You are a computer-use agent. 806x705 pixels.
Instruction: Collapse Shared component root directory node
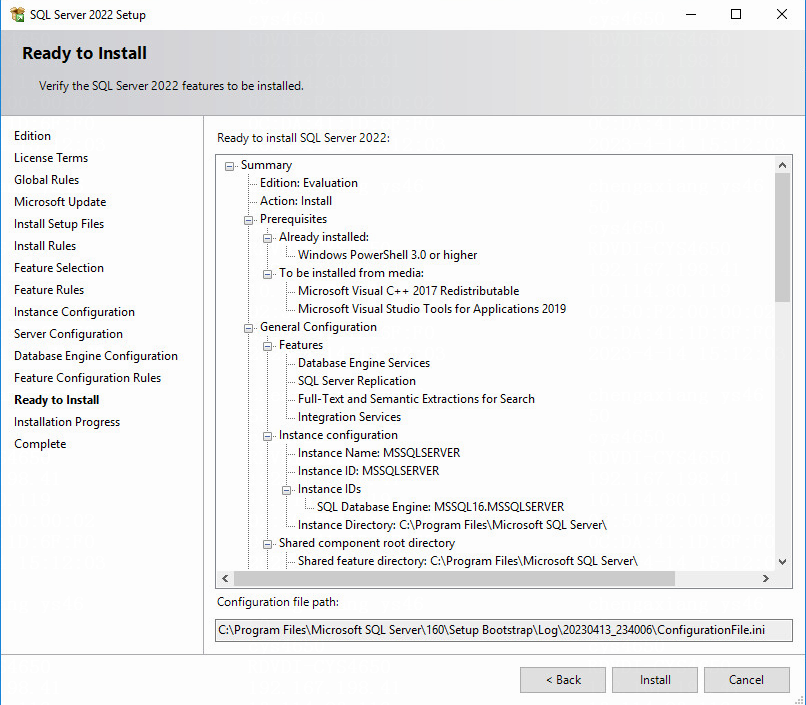coord(267,544)
